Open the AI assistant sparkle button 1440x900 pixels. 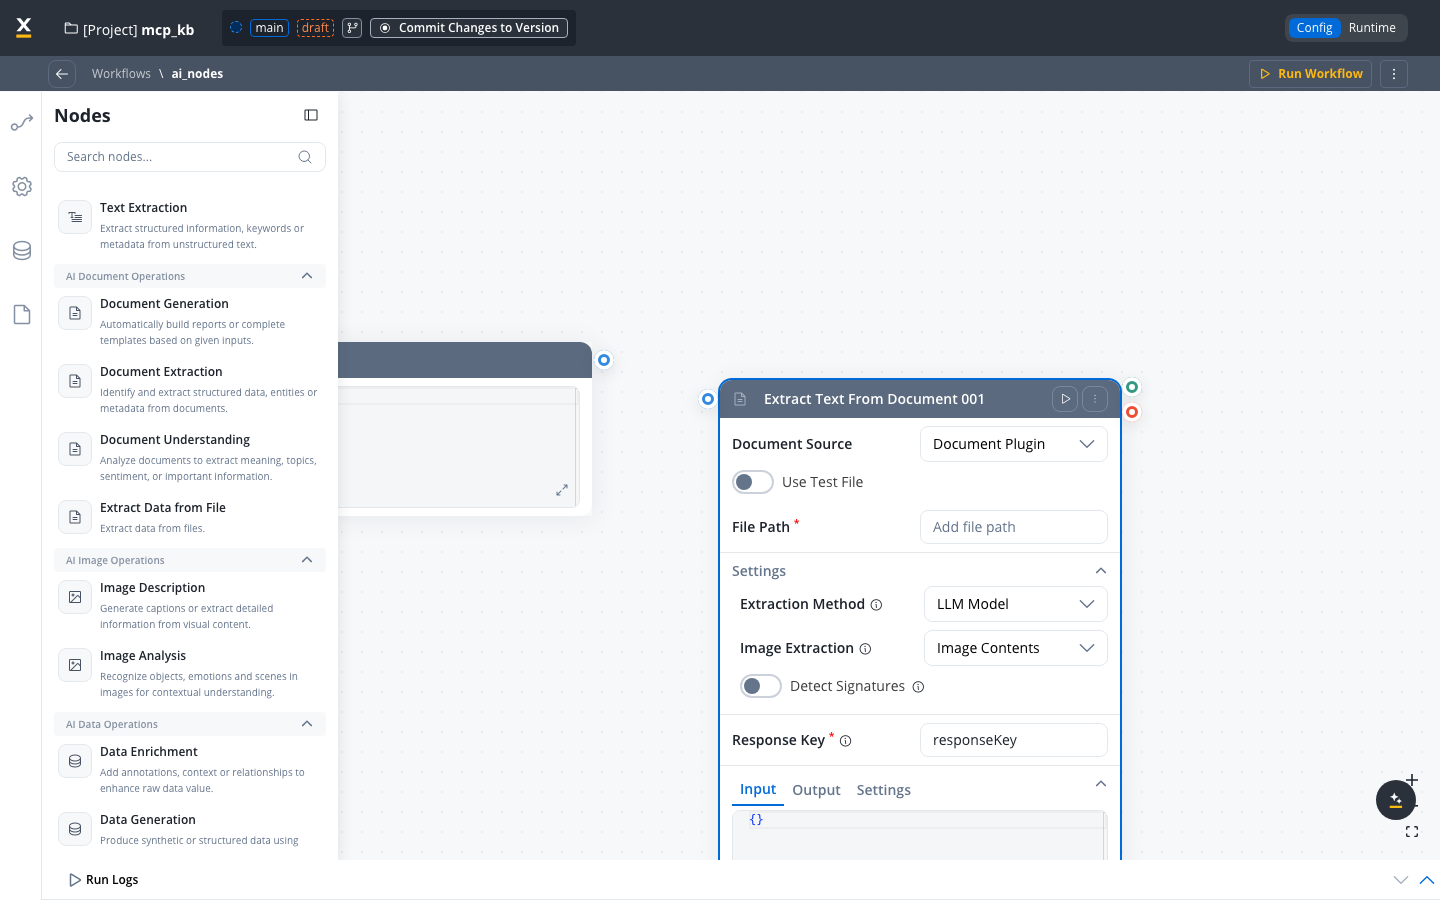tap(1395, 800)
